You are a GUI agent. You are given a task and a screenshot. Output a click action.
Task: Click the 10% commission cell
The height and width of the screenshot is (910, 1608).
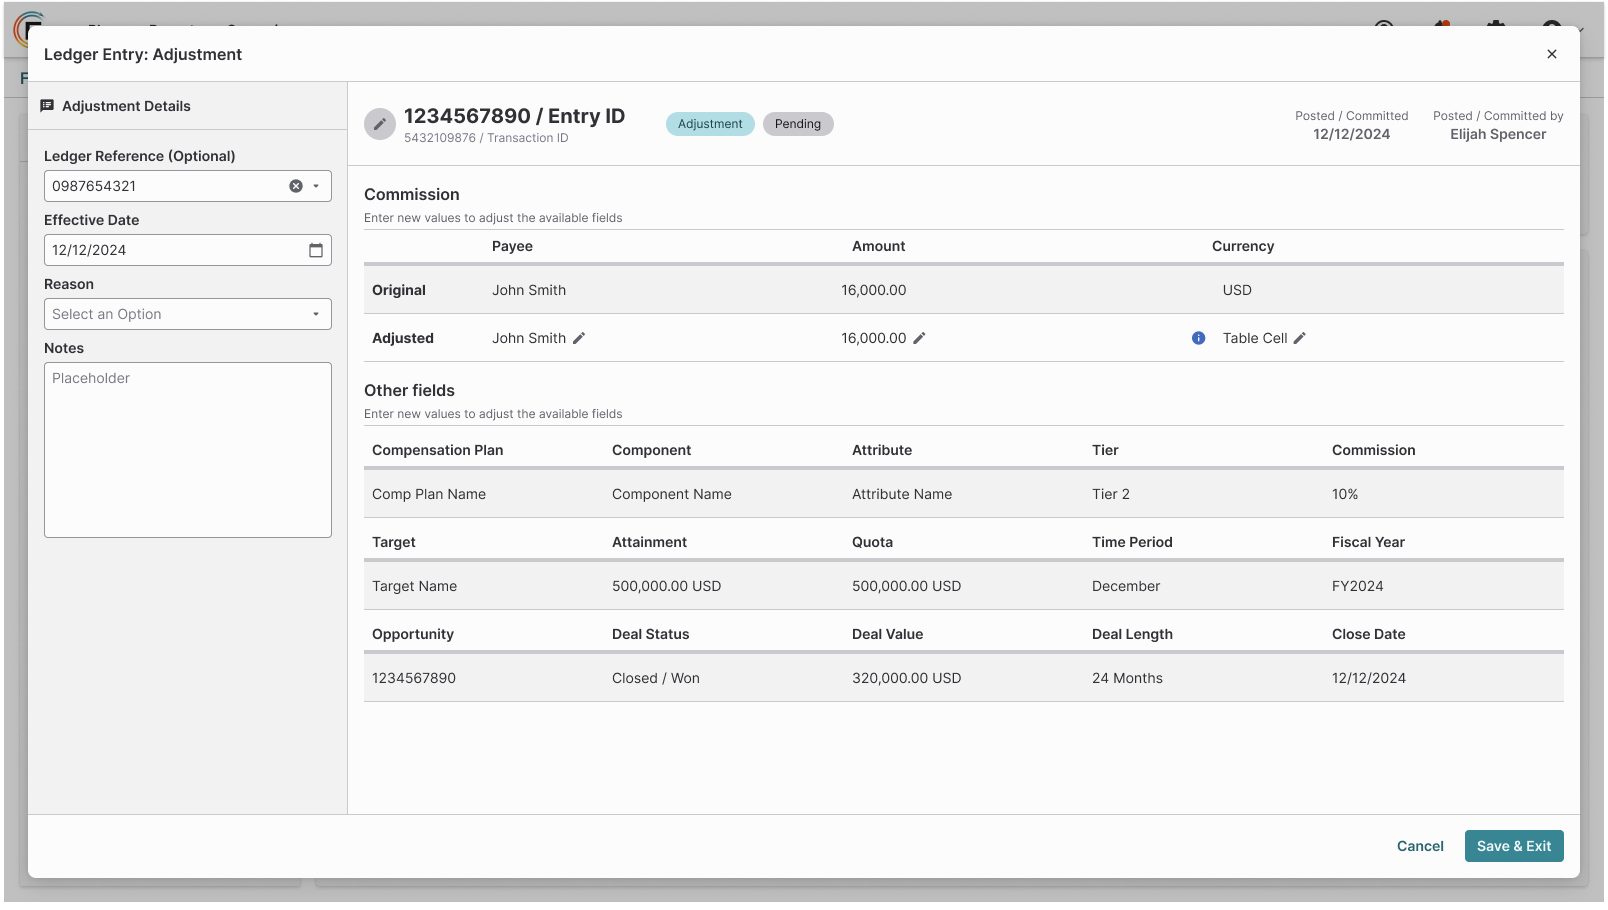1345,494
